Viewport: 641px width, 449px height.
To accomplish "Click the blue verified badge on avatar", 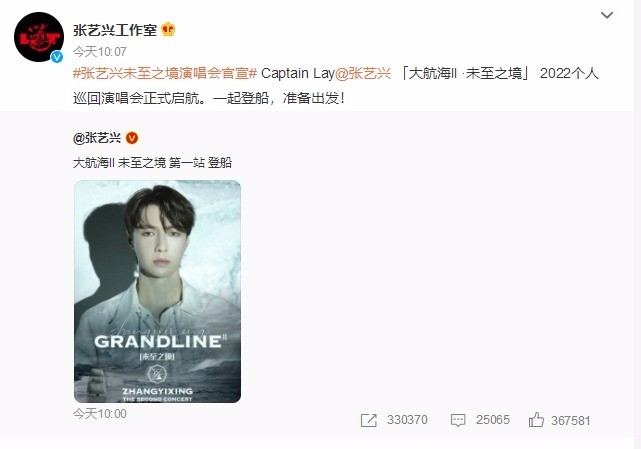I will pyautogui.click(x=57, y=57).
